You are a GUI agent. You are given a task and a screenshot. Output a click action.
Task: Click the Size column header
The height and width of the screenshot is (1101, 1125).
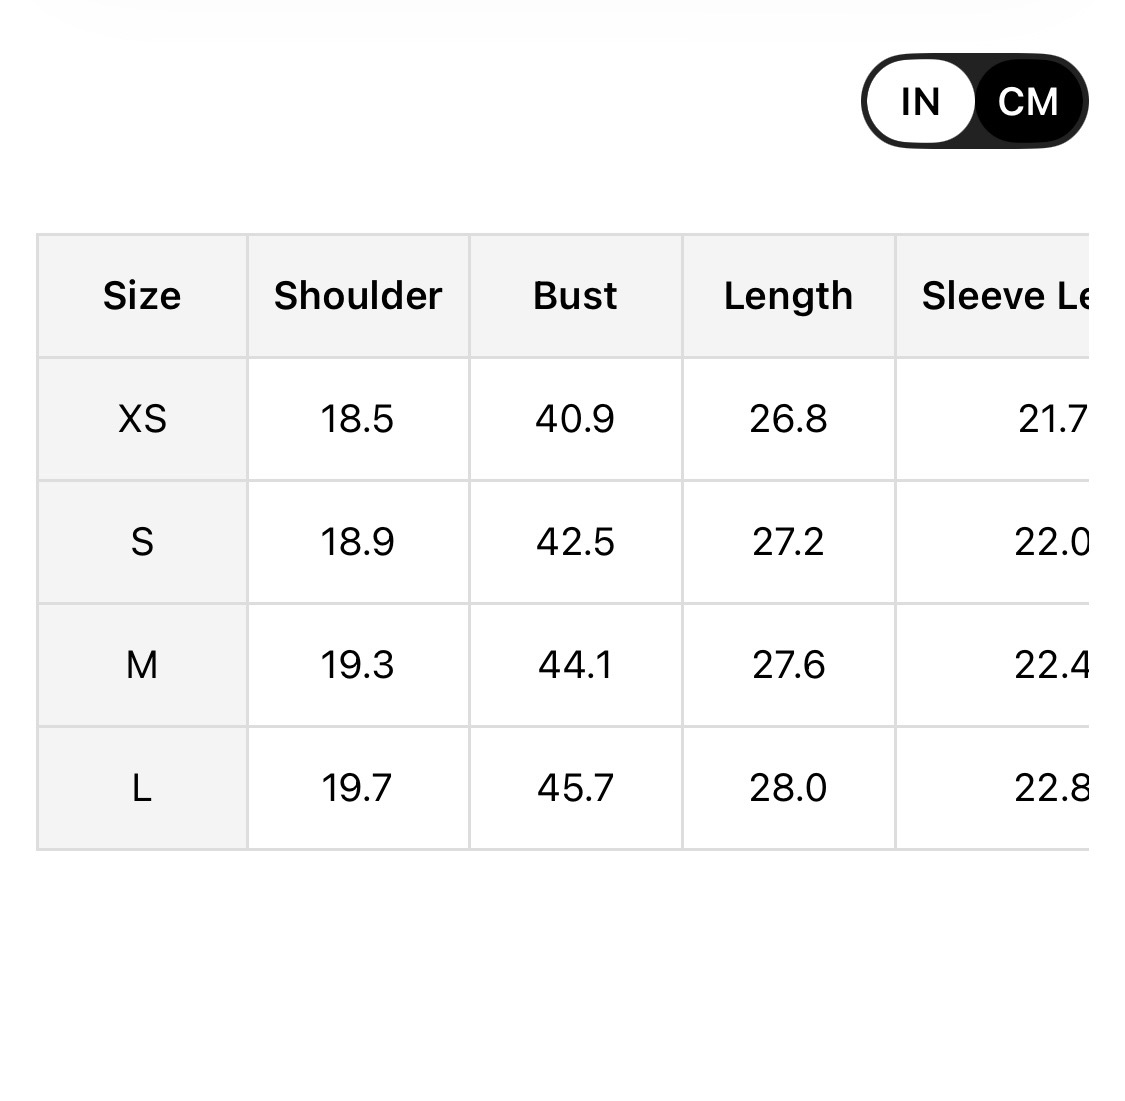click(x=142, y=296)
